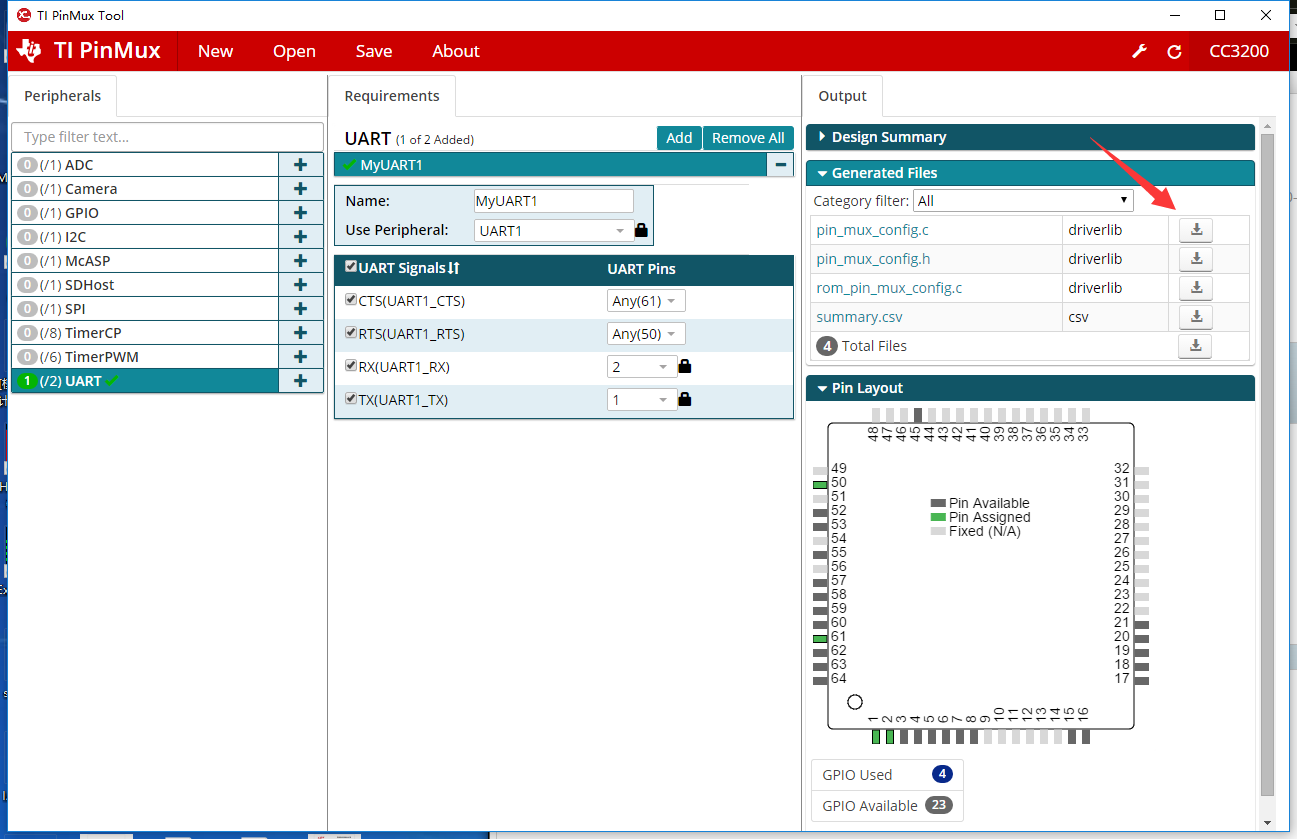Image resolution: width=1297 pixels, height=839 pixels.
Task: Click the lock icon beside Use Peripheral
Action: tap(641, 230)
